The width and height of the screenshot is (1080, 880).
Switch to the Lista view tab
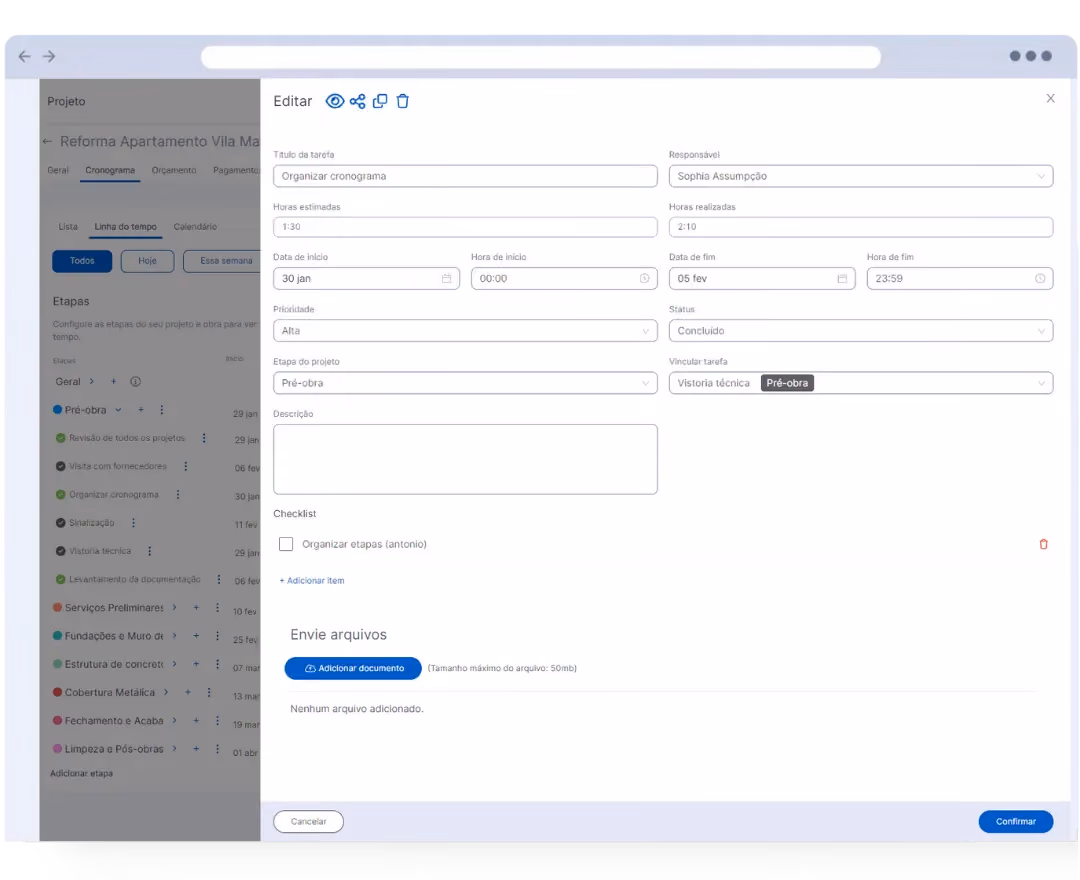tap(68, 227)
